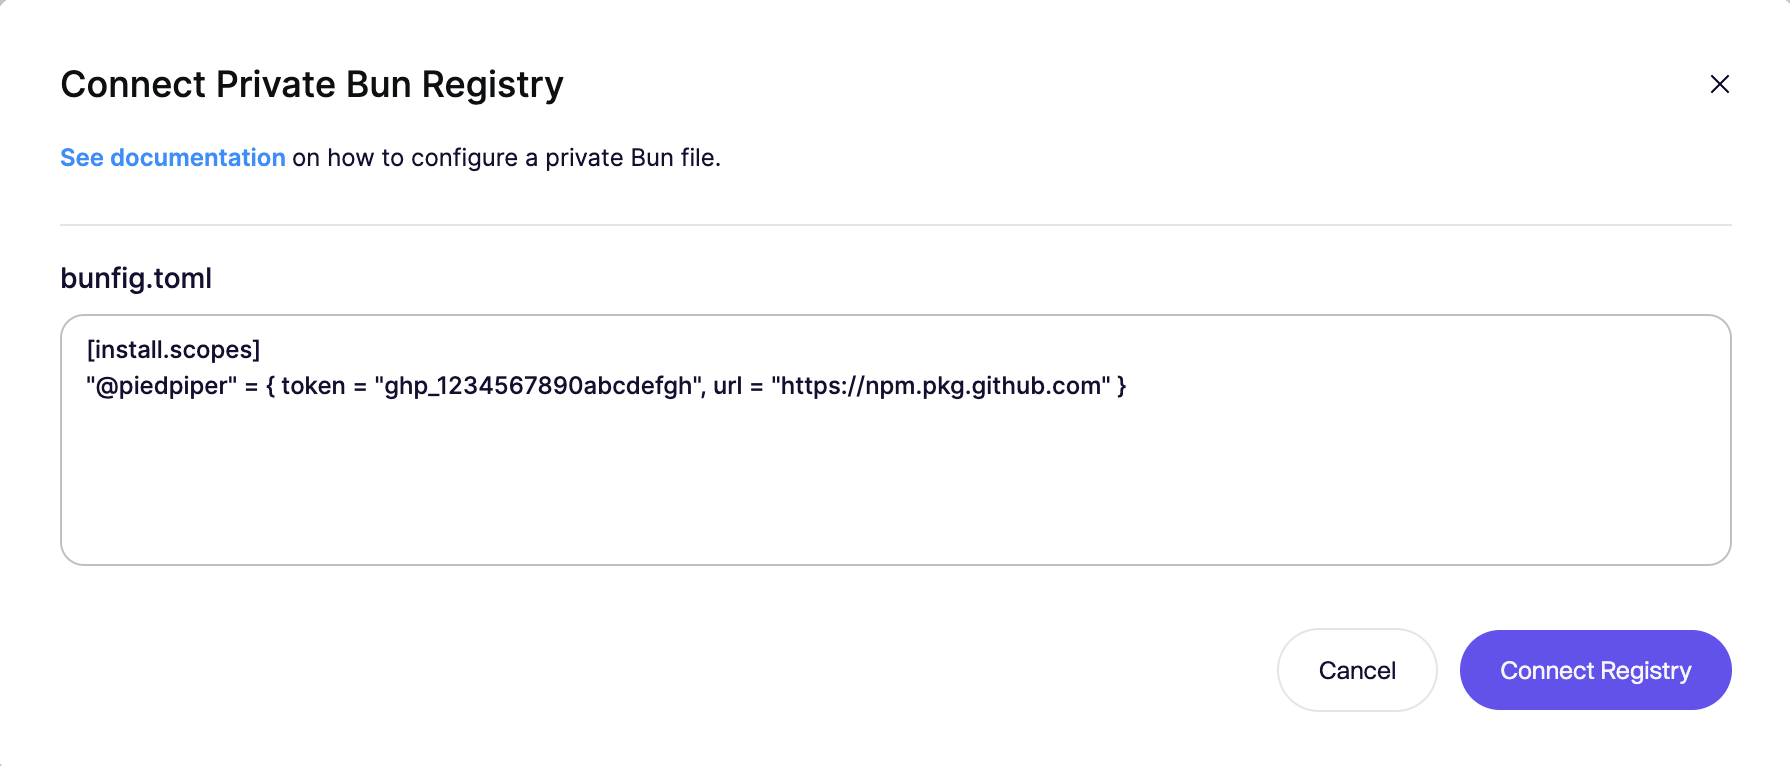Click the Connect Registry button

tap(1595, 670)
